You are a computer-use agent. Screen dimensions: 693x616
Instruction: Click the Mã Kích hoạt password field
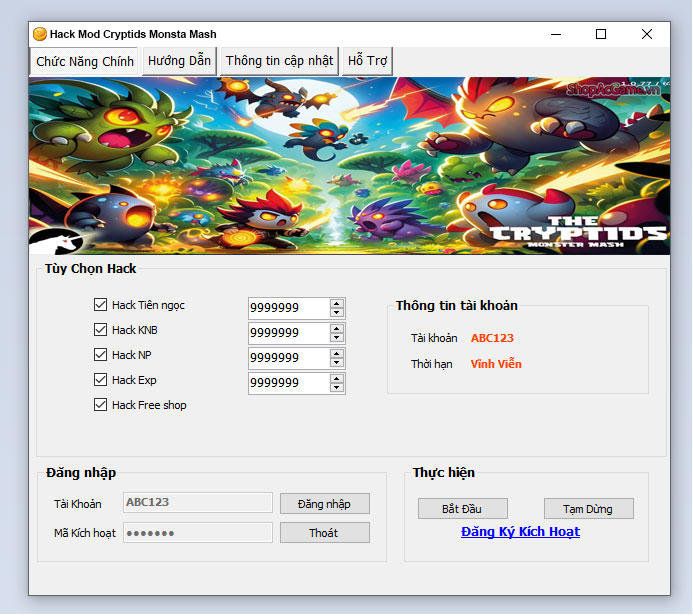(x=198, y=533)
